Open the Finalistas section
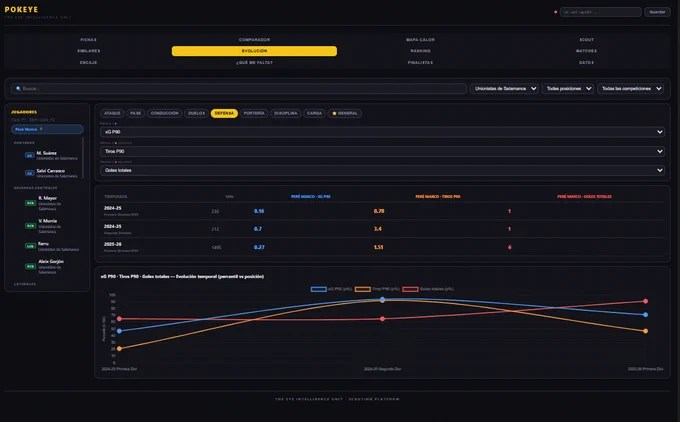This screenshot has width=680, height=422. click(x=420, y=62)
